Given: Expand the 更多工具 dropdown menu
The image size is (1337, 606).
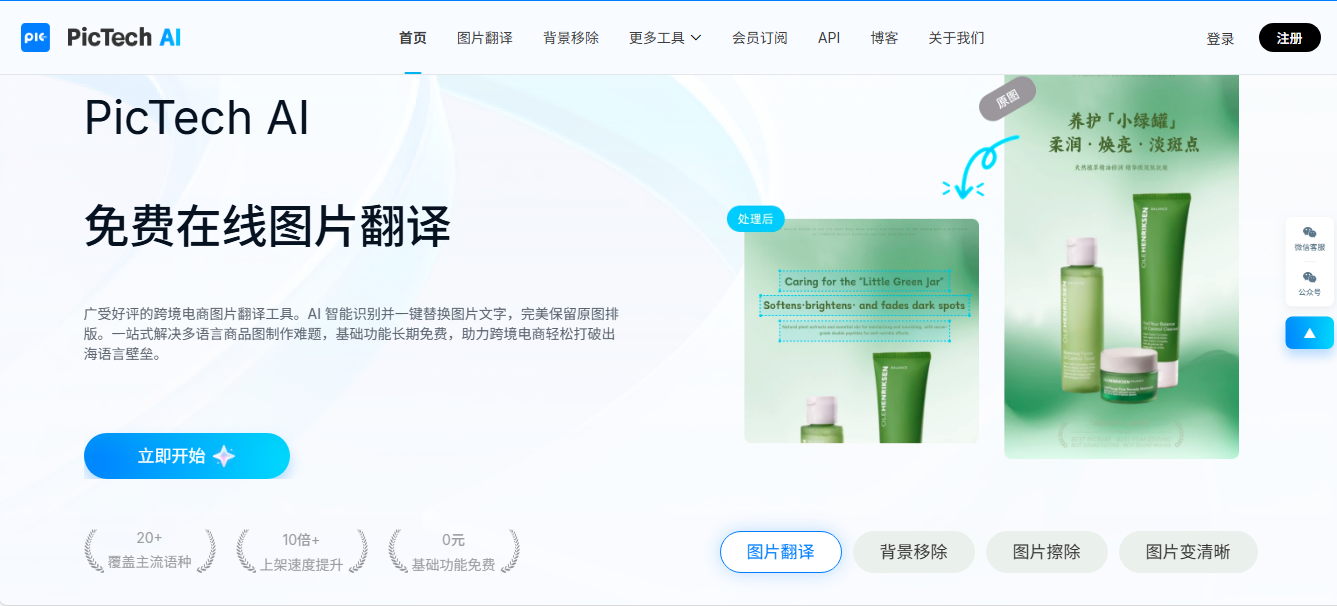Looking at the screenshot, I should tap(665, 38).
